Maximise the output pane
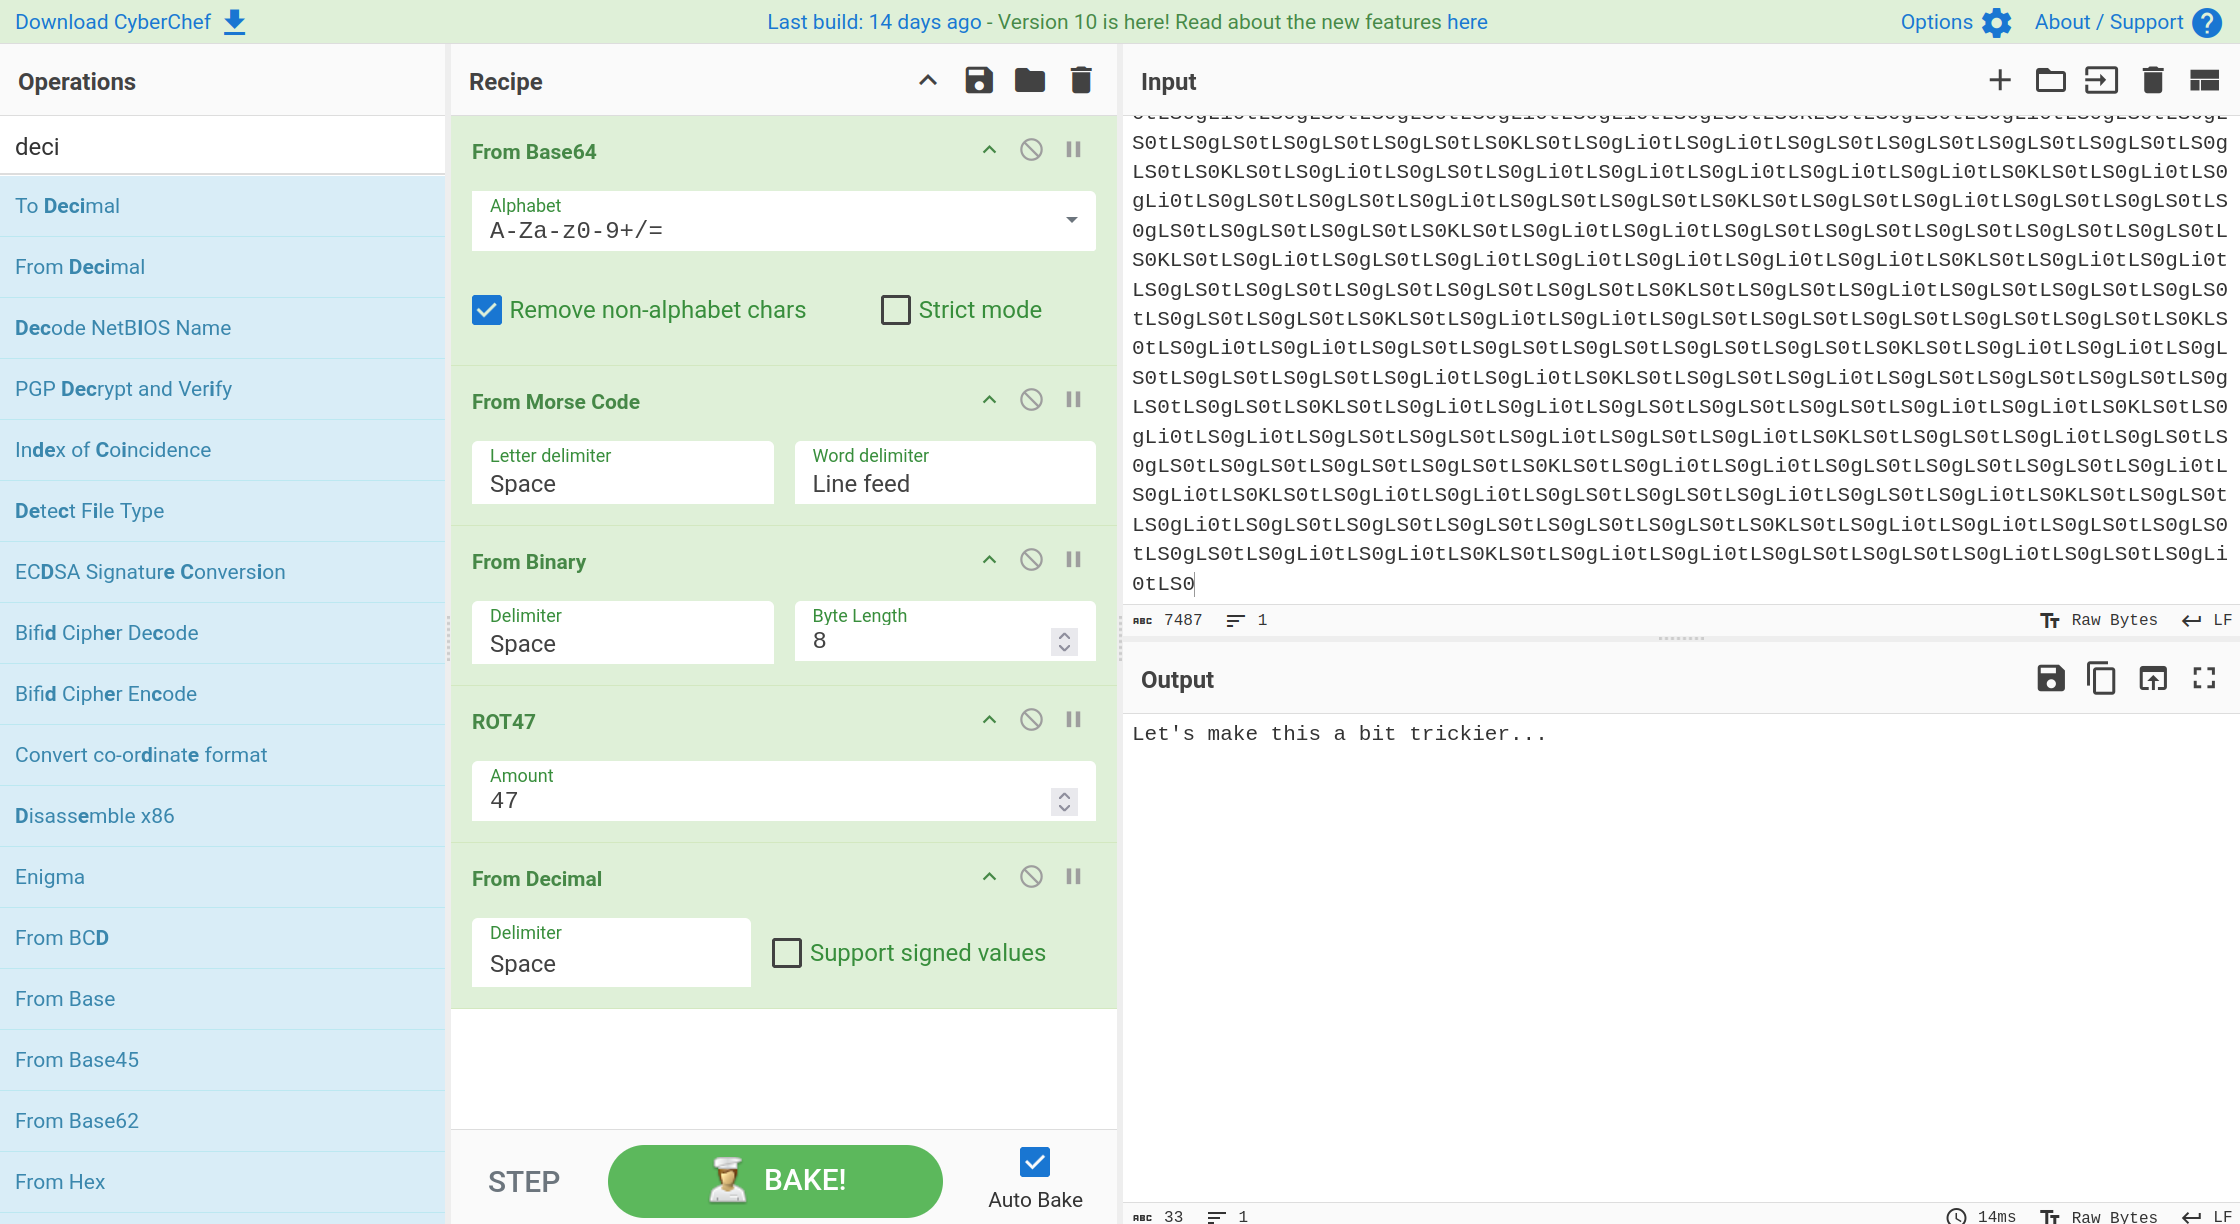The width and height of the screenshot is (2240, 1224). (x=2204, y=679)
